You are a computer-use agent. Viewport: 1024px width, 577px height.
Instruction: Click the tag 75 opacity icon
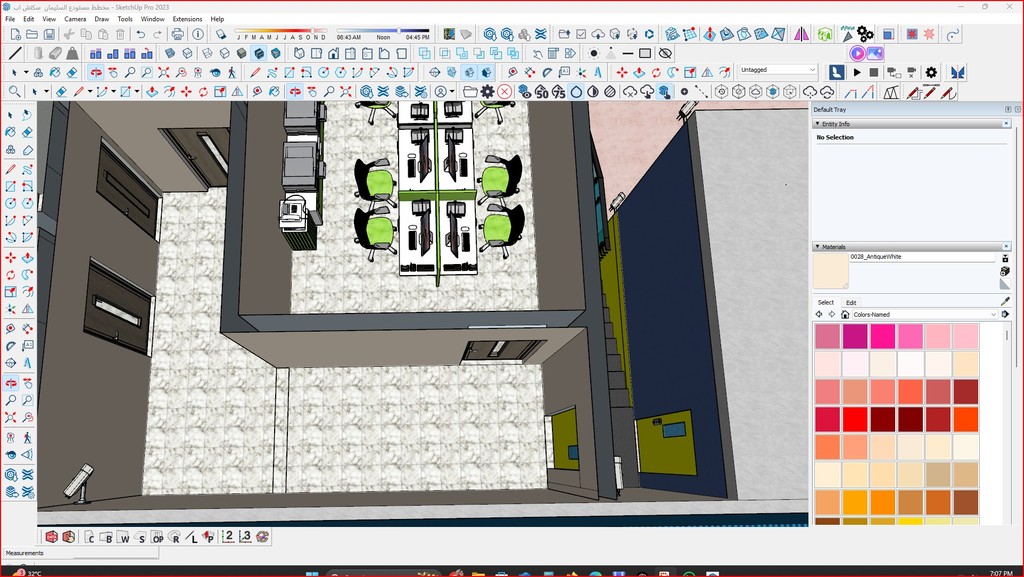[x=558, y=92]
